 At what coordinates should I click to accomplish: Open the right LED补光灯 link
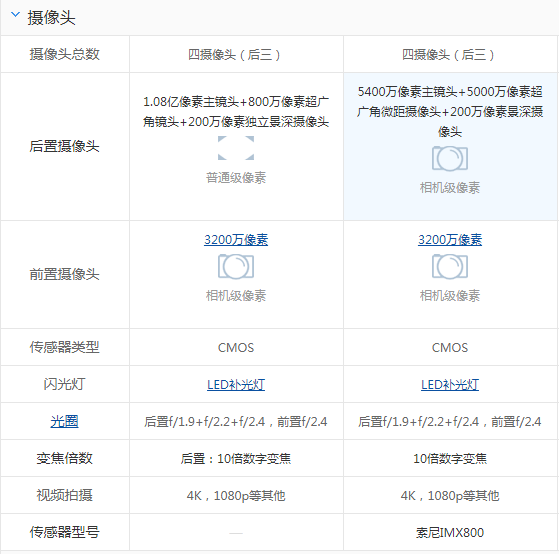tap(450, 385)
